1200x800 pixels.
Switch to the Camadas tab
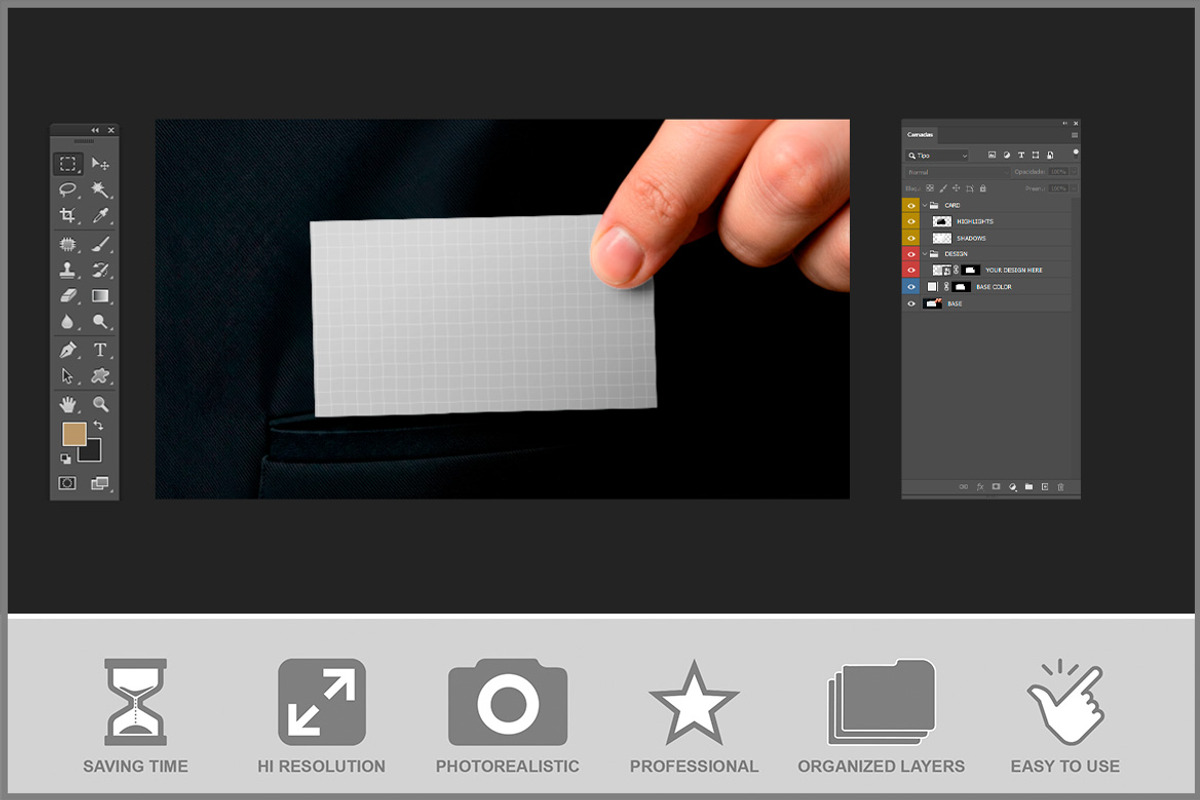(920, 135)
